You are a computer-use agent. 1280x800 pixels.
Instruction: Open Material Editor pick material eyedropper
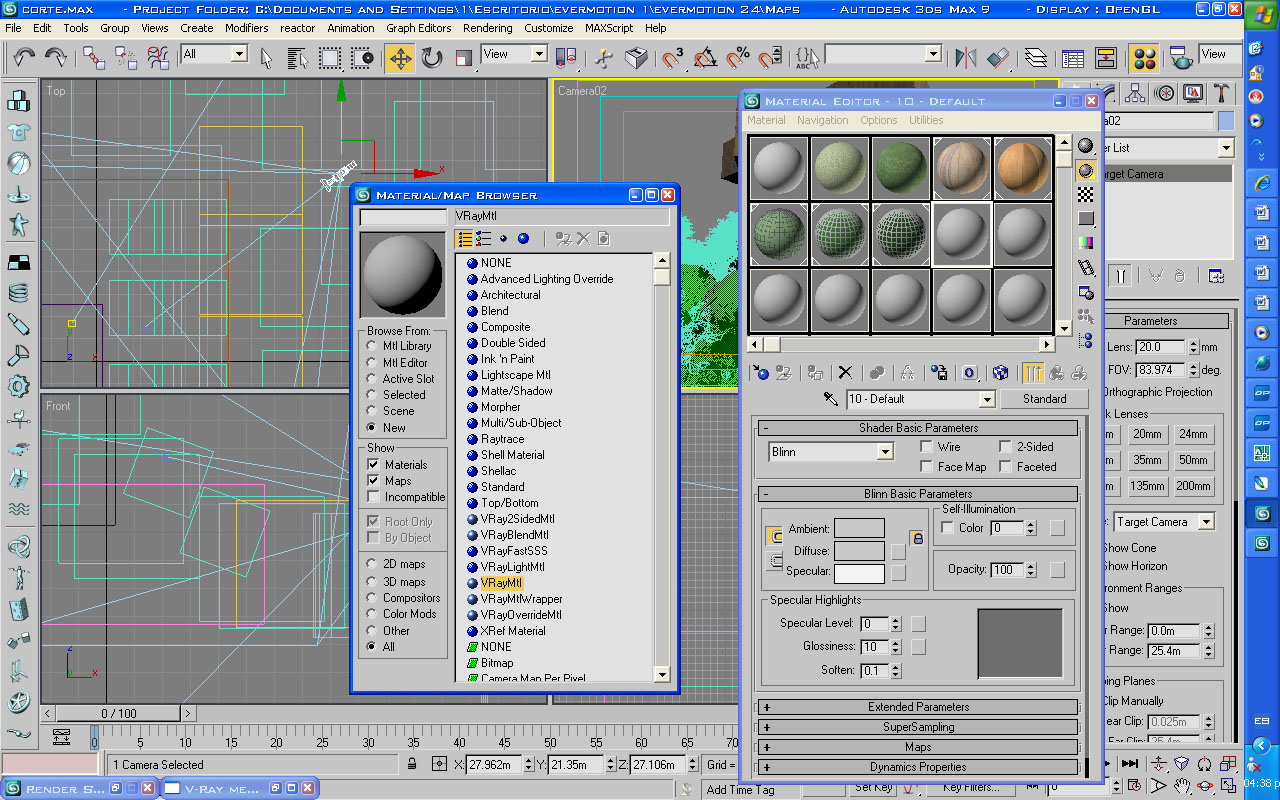(x=830, y=399)
